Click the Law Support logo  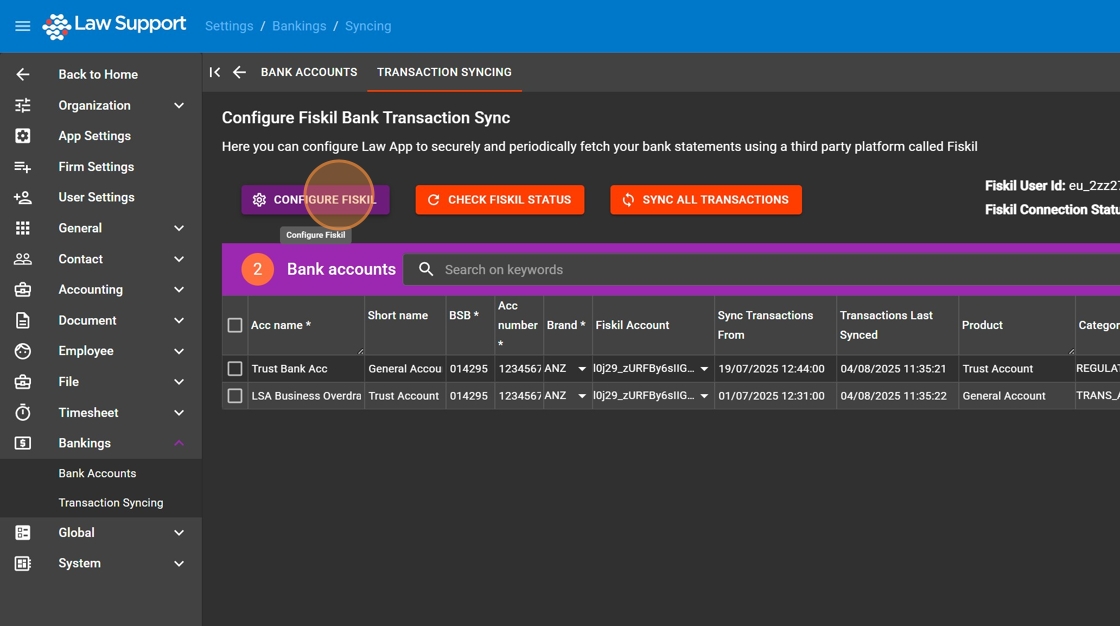[115, 26]
